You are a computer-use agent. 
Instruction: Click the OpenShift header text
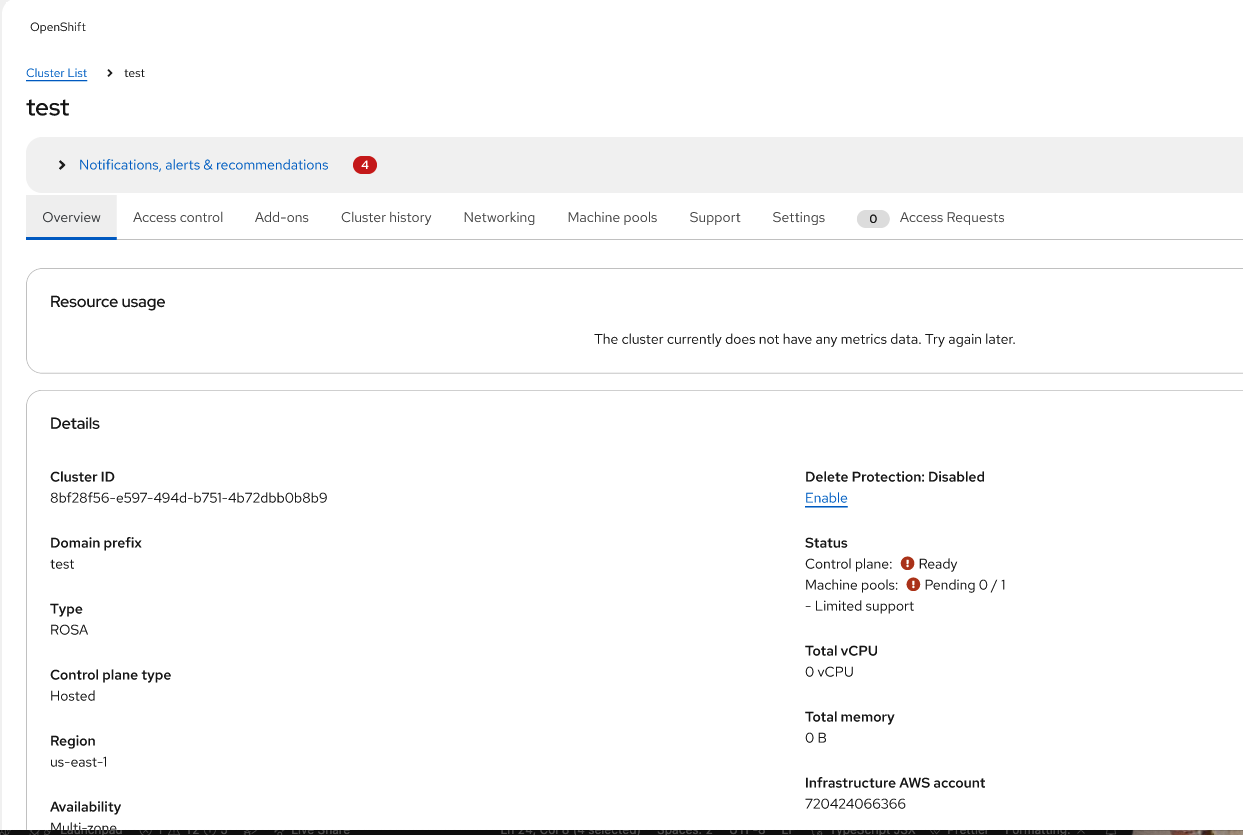click(58, 27)
